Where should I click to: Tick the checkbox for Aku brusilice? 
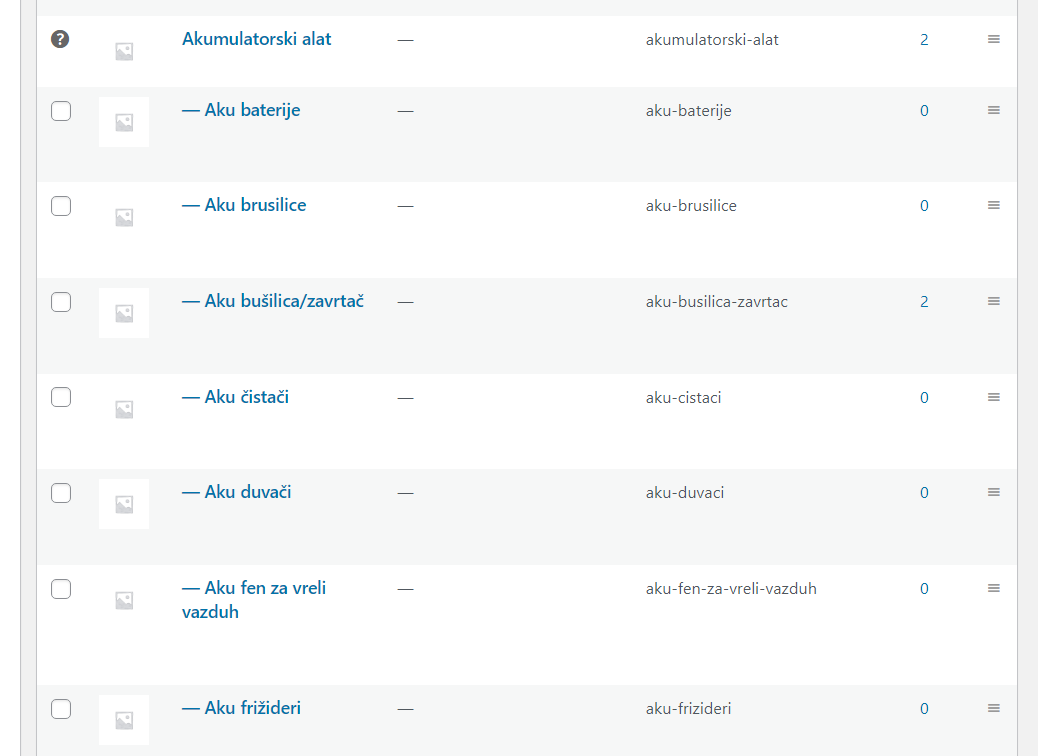61,206
